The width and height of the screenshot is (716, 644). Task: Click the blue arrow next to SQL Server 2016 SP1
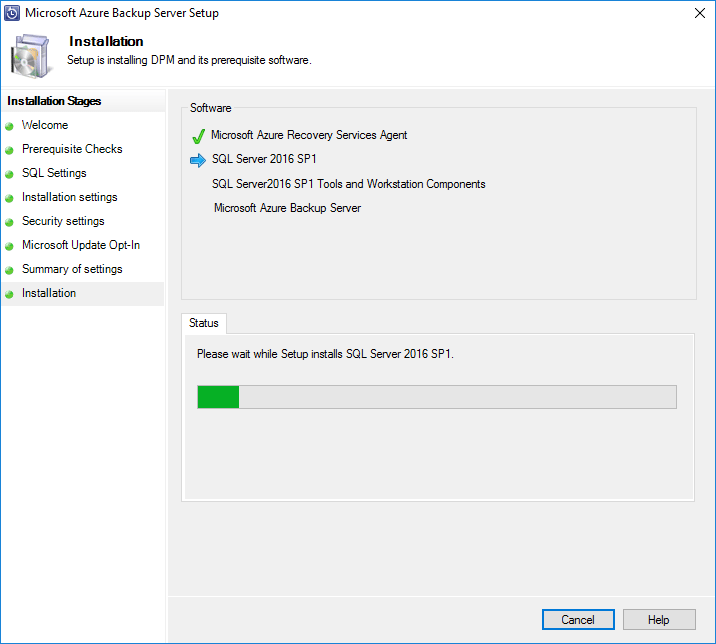pyautogui.click(x=198, y=159)
